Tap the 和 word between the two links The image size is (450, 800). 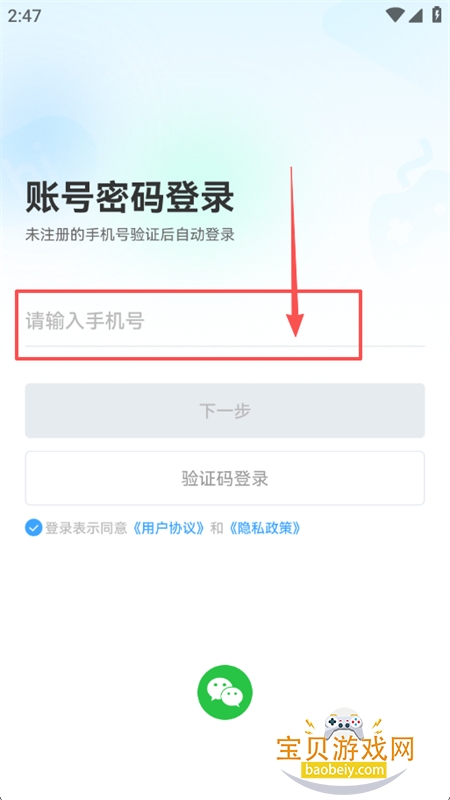[217, 528]
